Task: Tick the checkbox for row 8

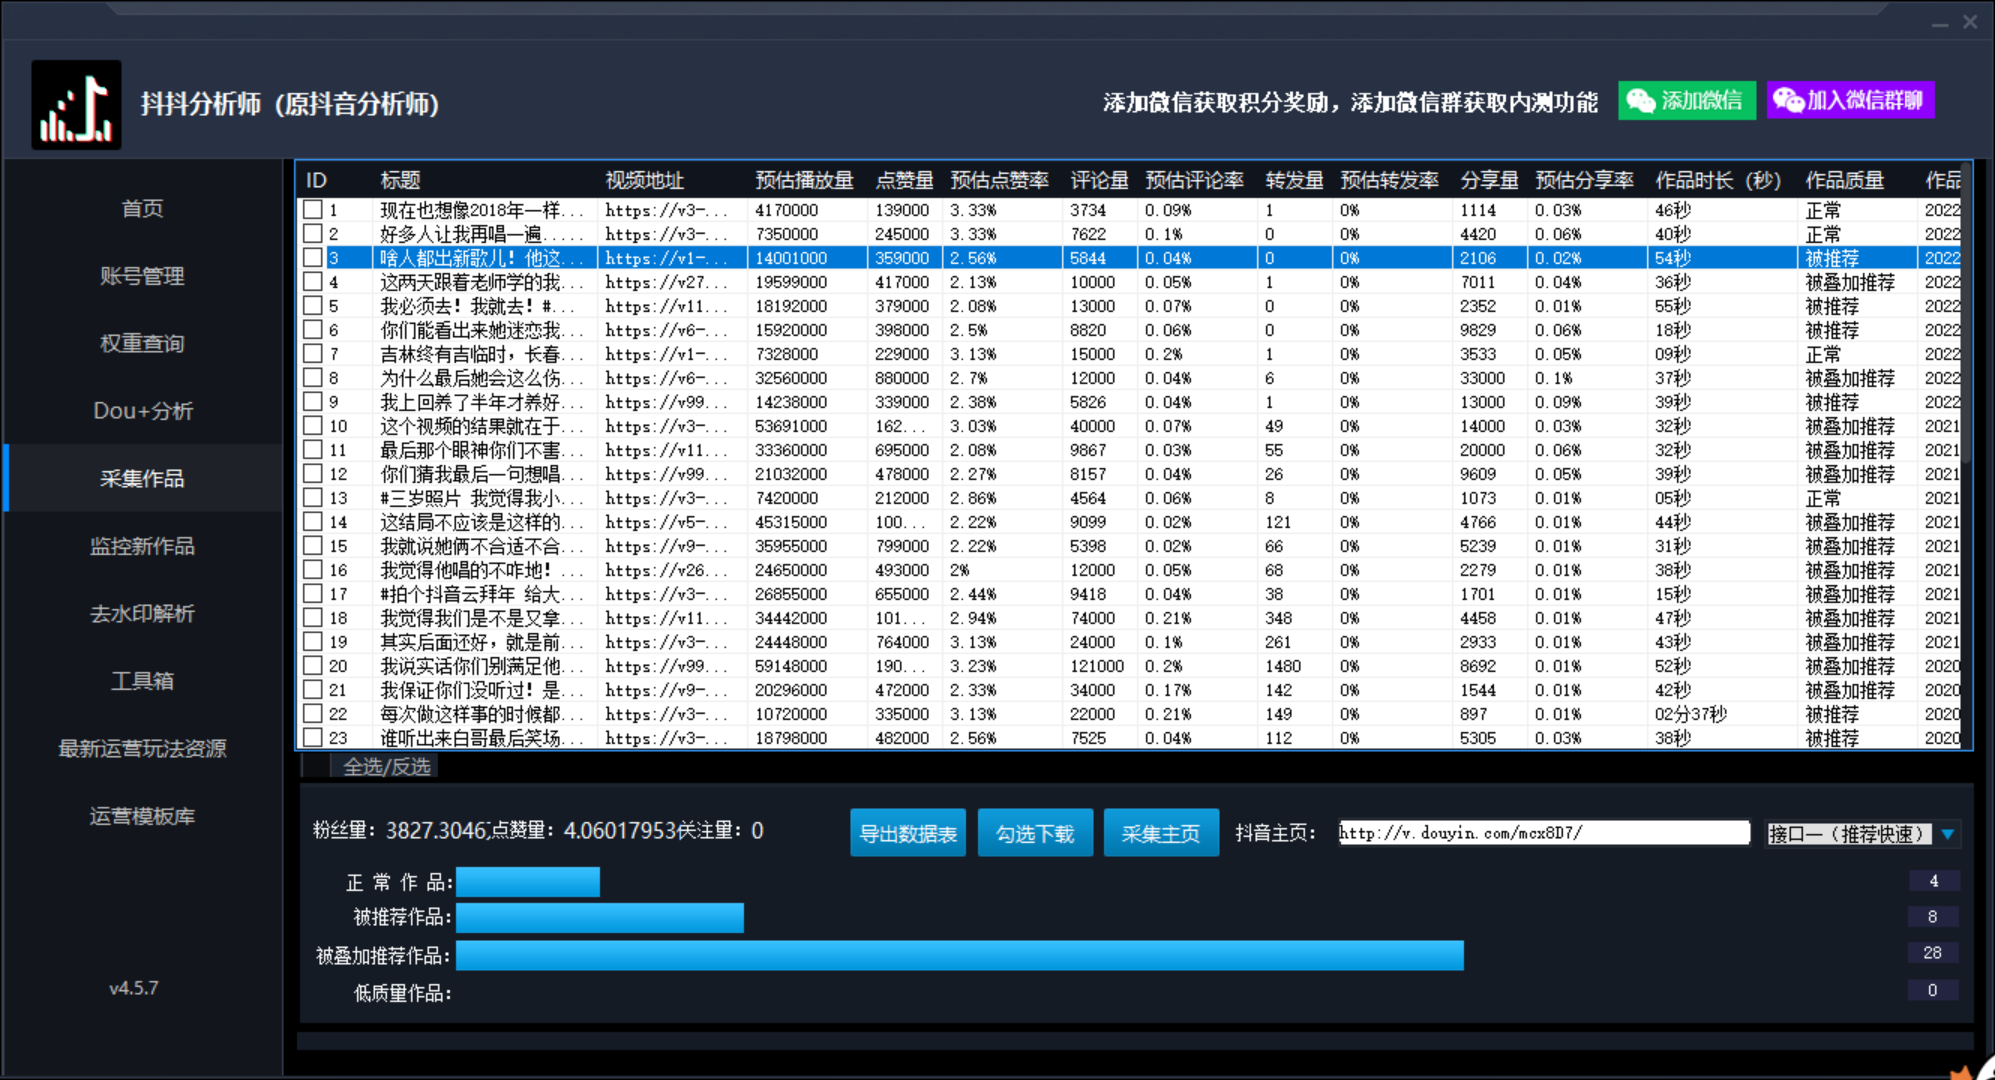Action: click(313, 378)
